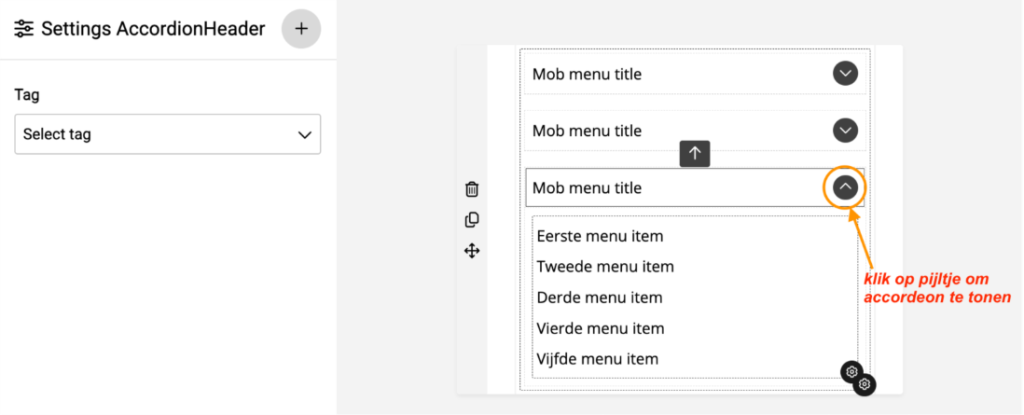
Task: Click Eerste menu item
Action: (600, 236)
